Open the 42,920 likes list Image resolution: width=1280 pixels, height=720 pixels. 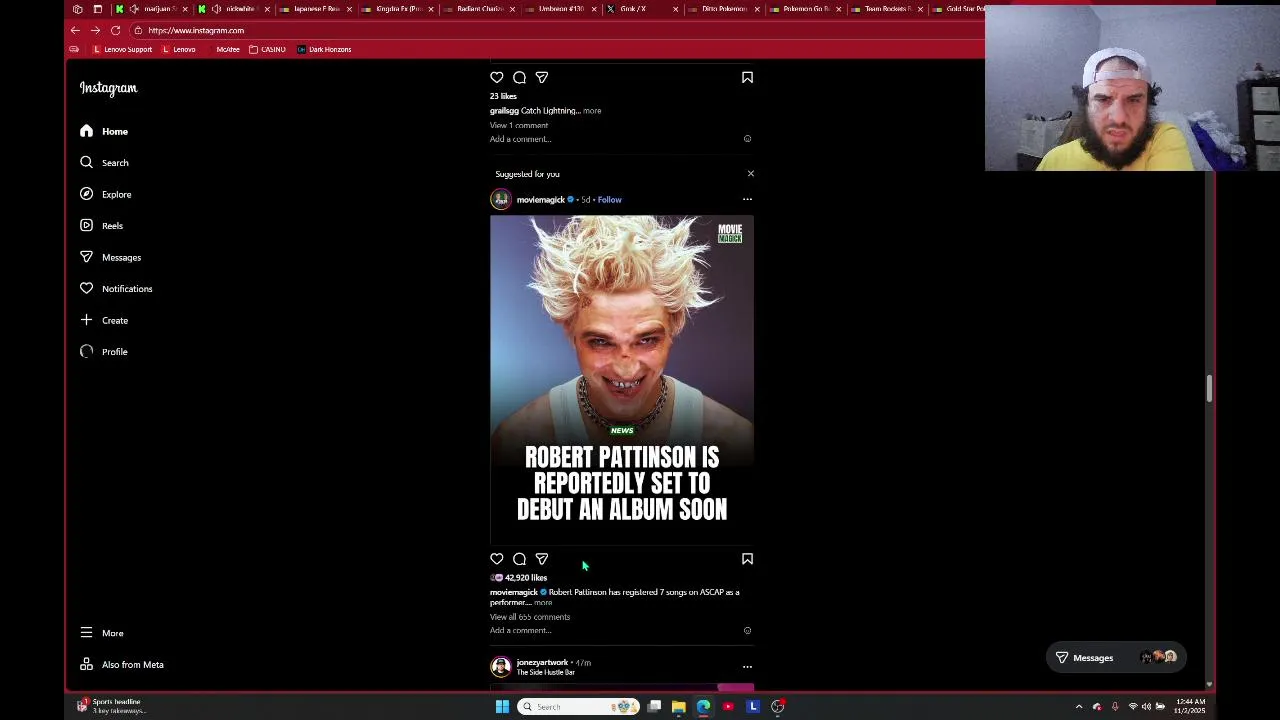pyautogui.click(x=526, y=578)
